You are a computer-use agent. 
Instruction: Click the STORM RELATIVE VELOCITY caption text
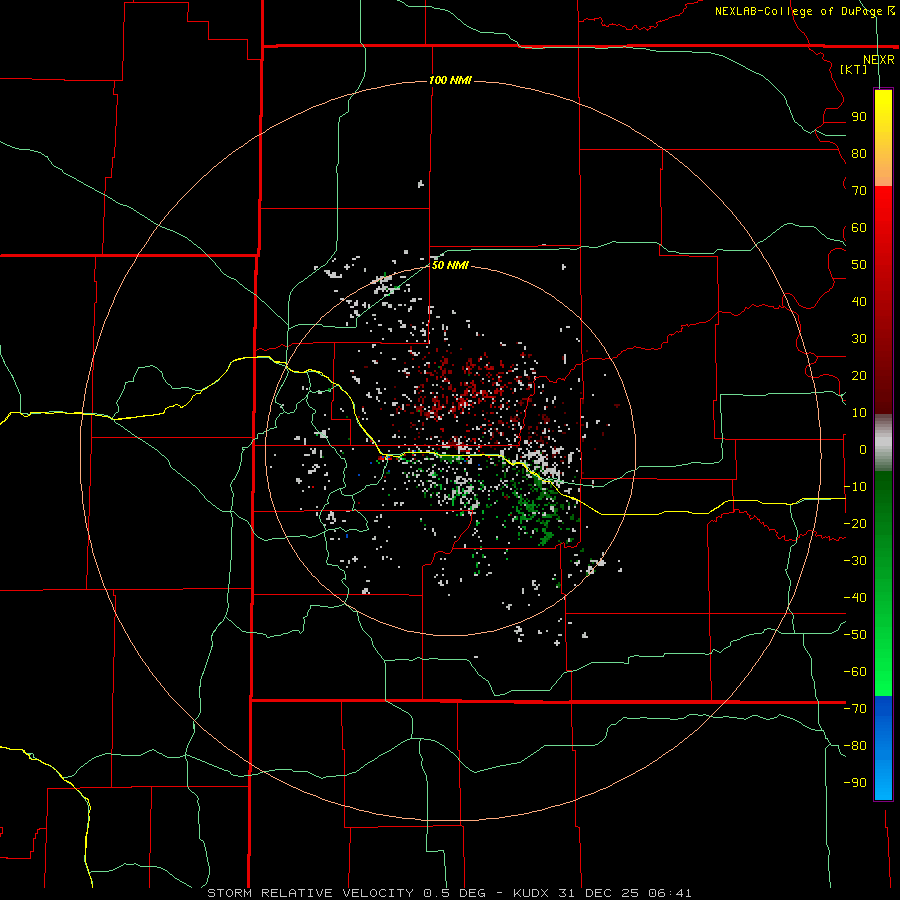pyautogui.click(x=312, y=893)
